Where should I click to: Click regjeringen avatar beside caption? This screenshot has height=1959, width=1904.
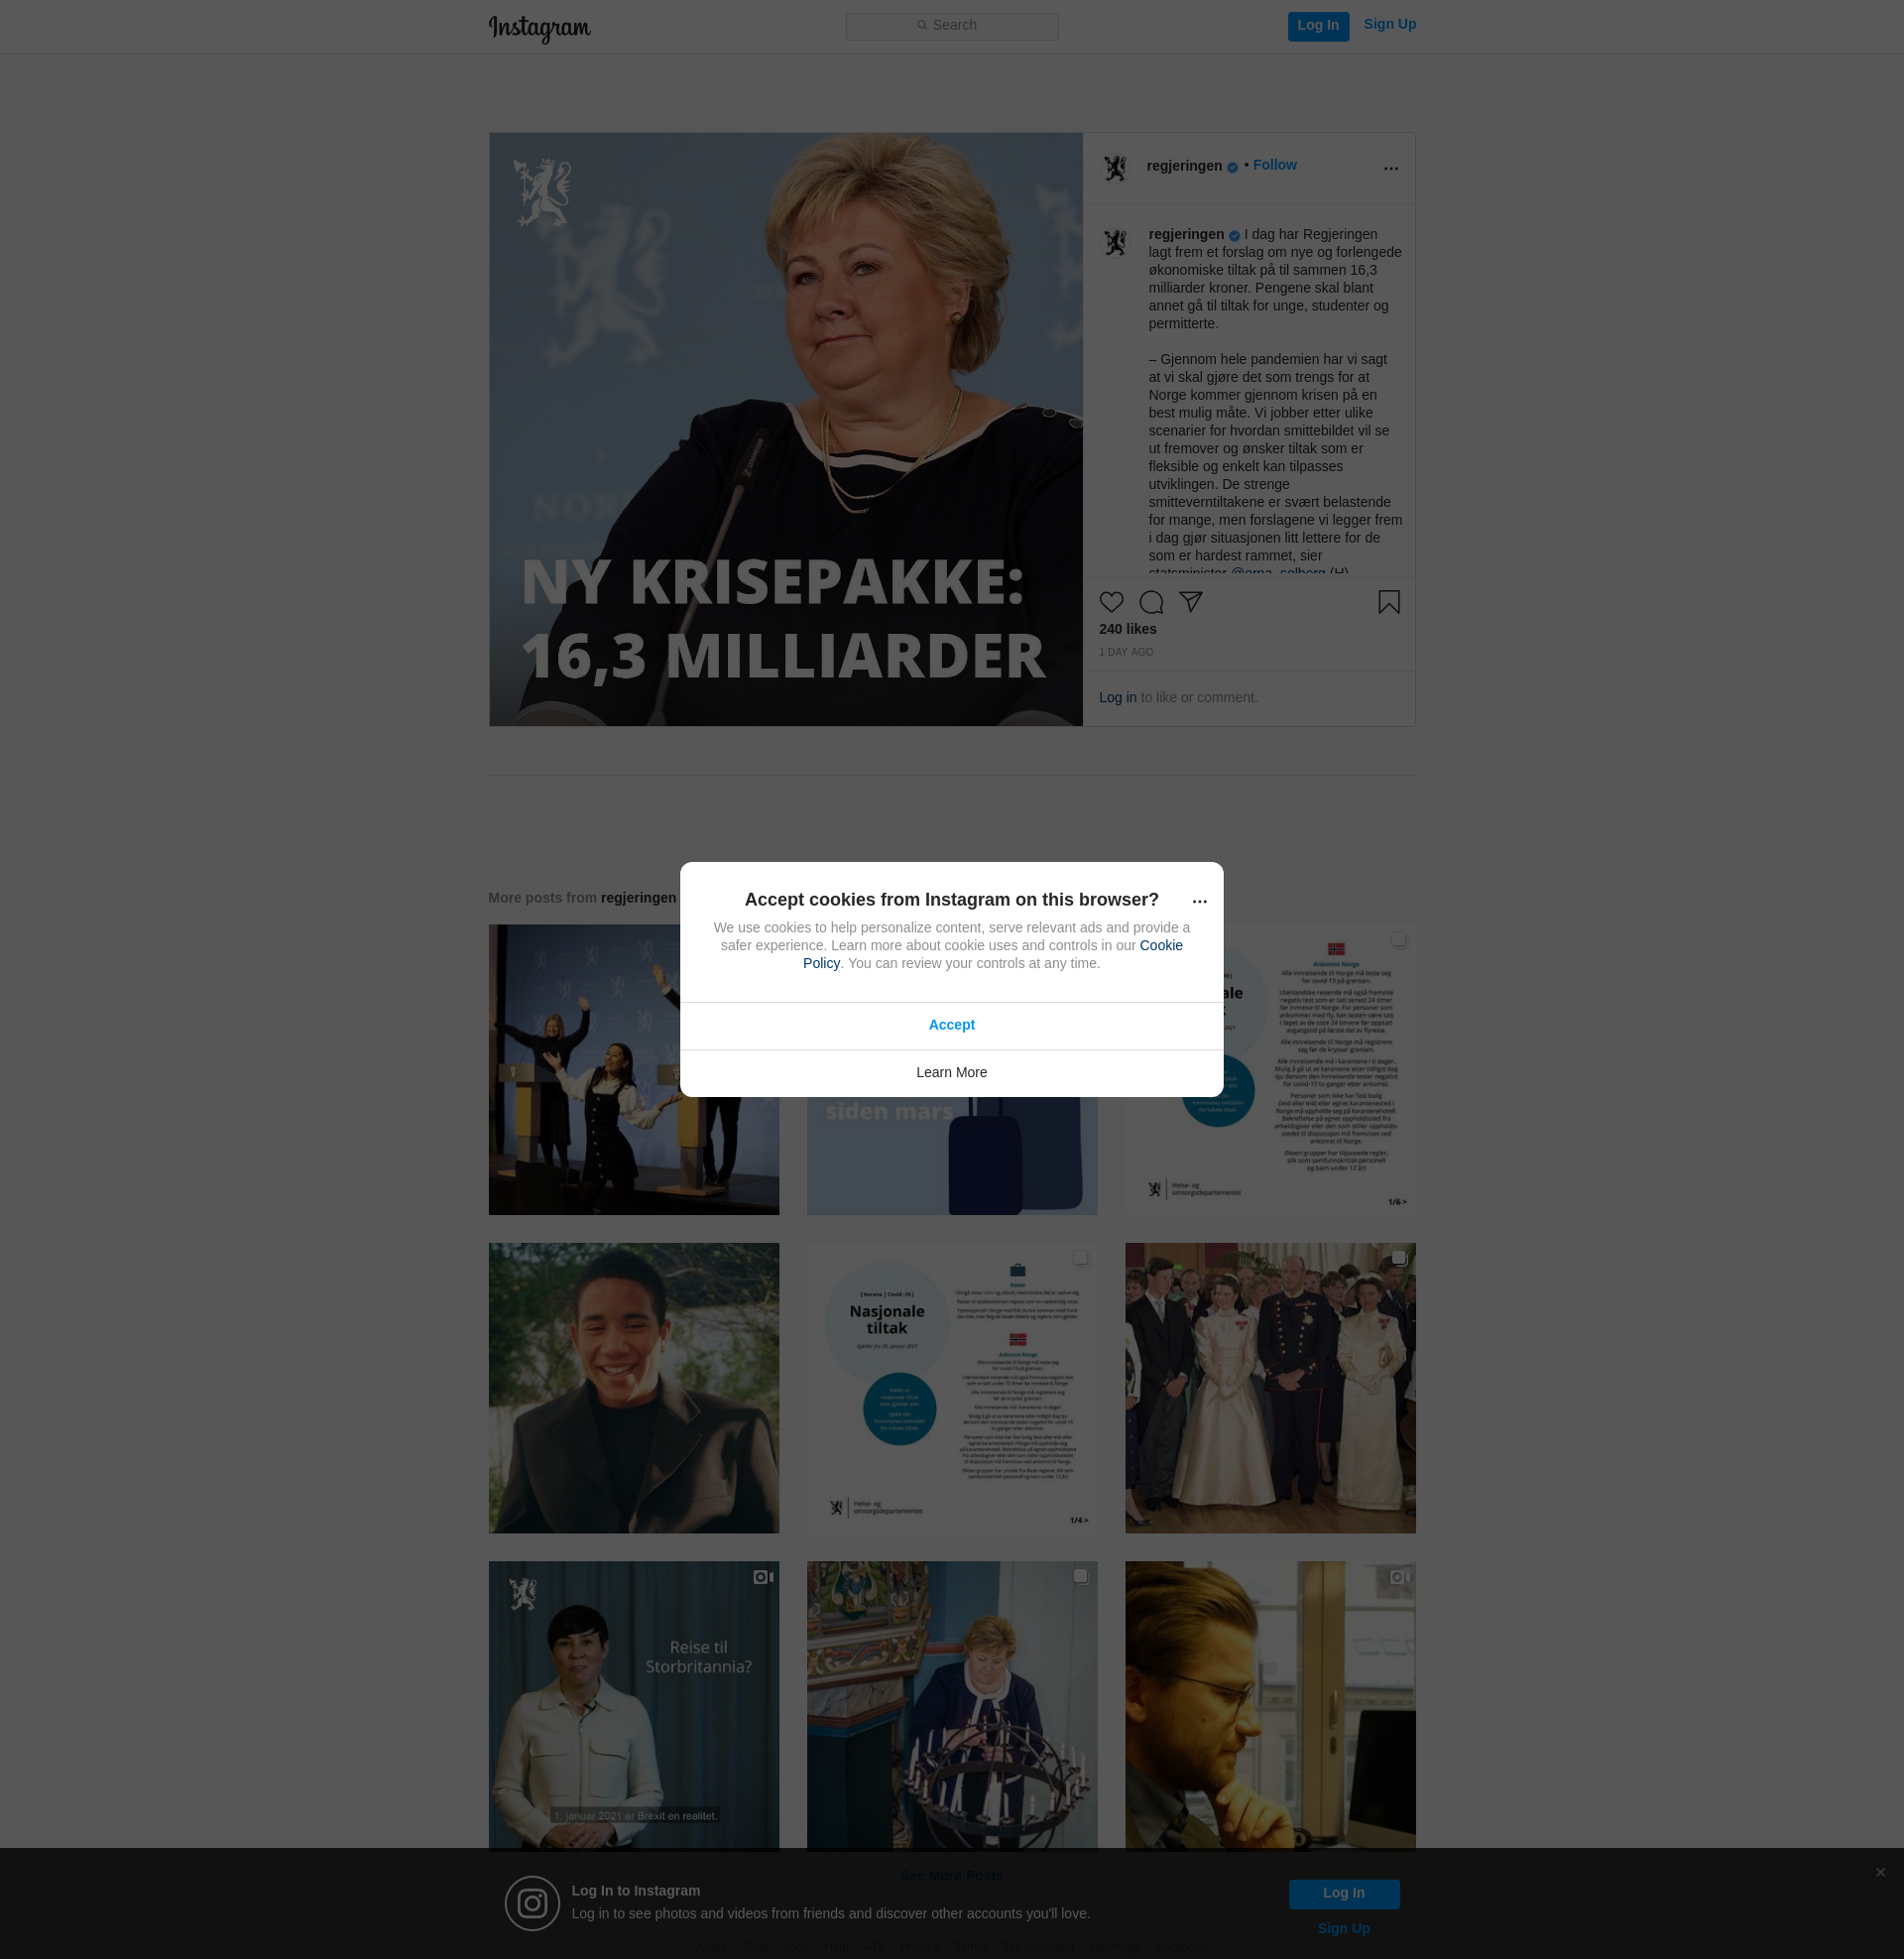tap(1114, 243)
